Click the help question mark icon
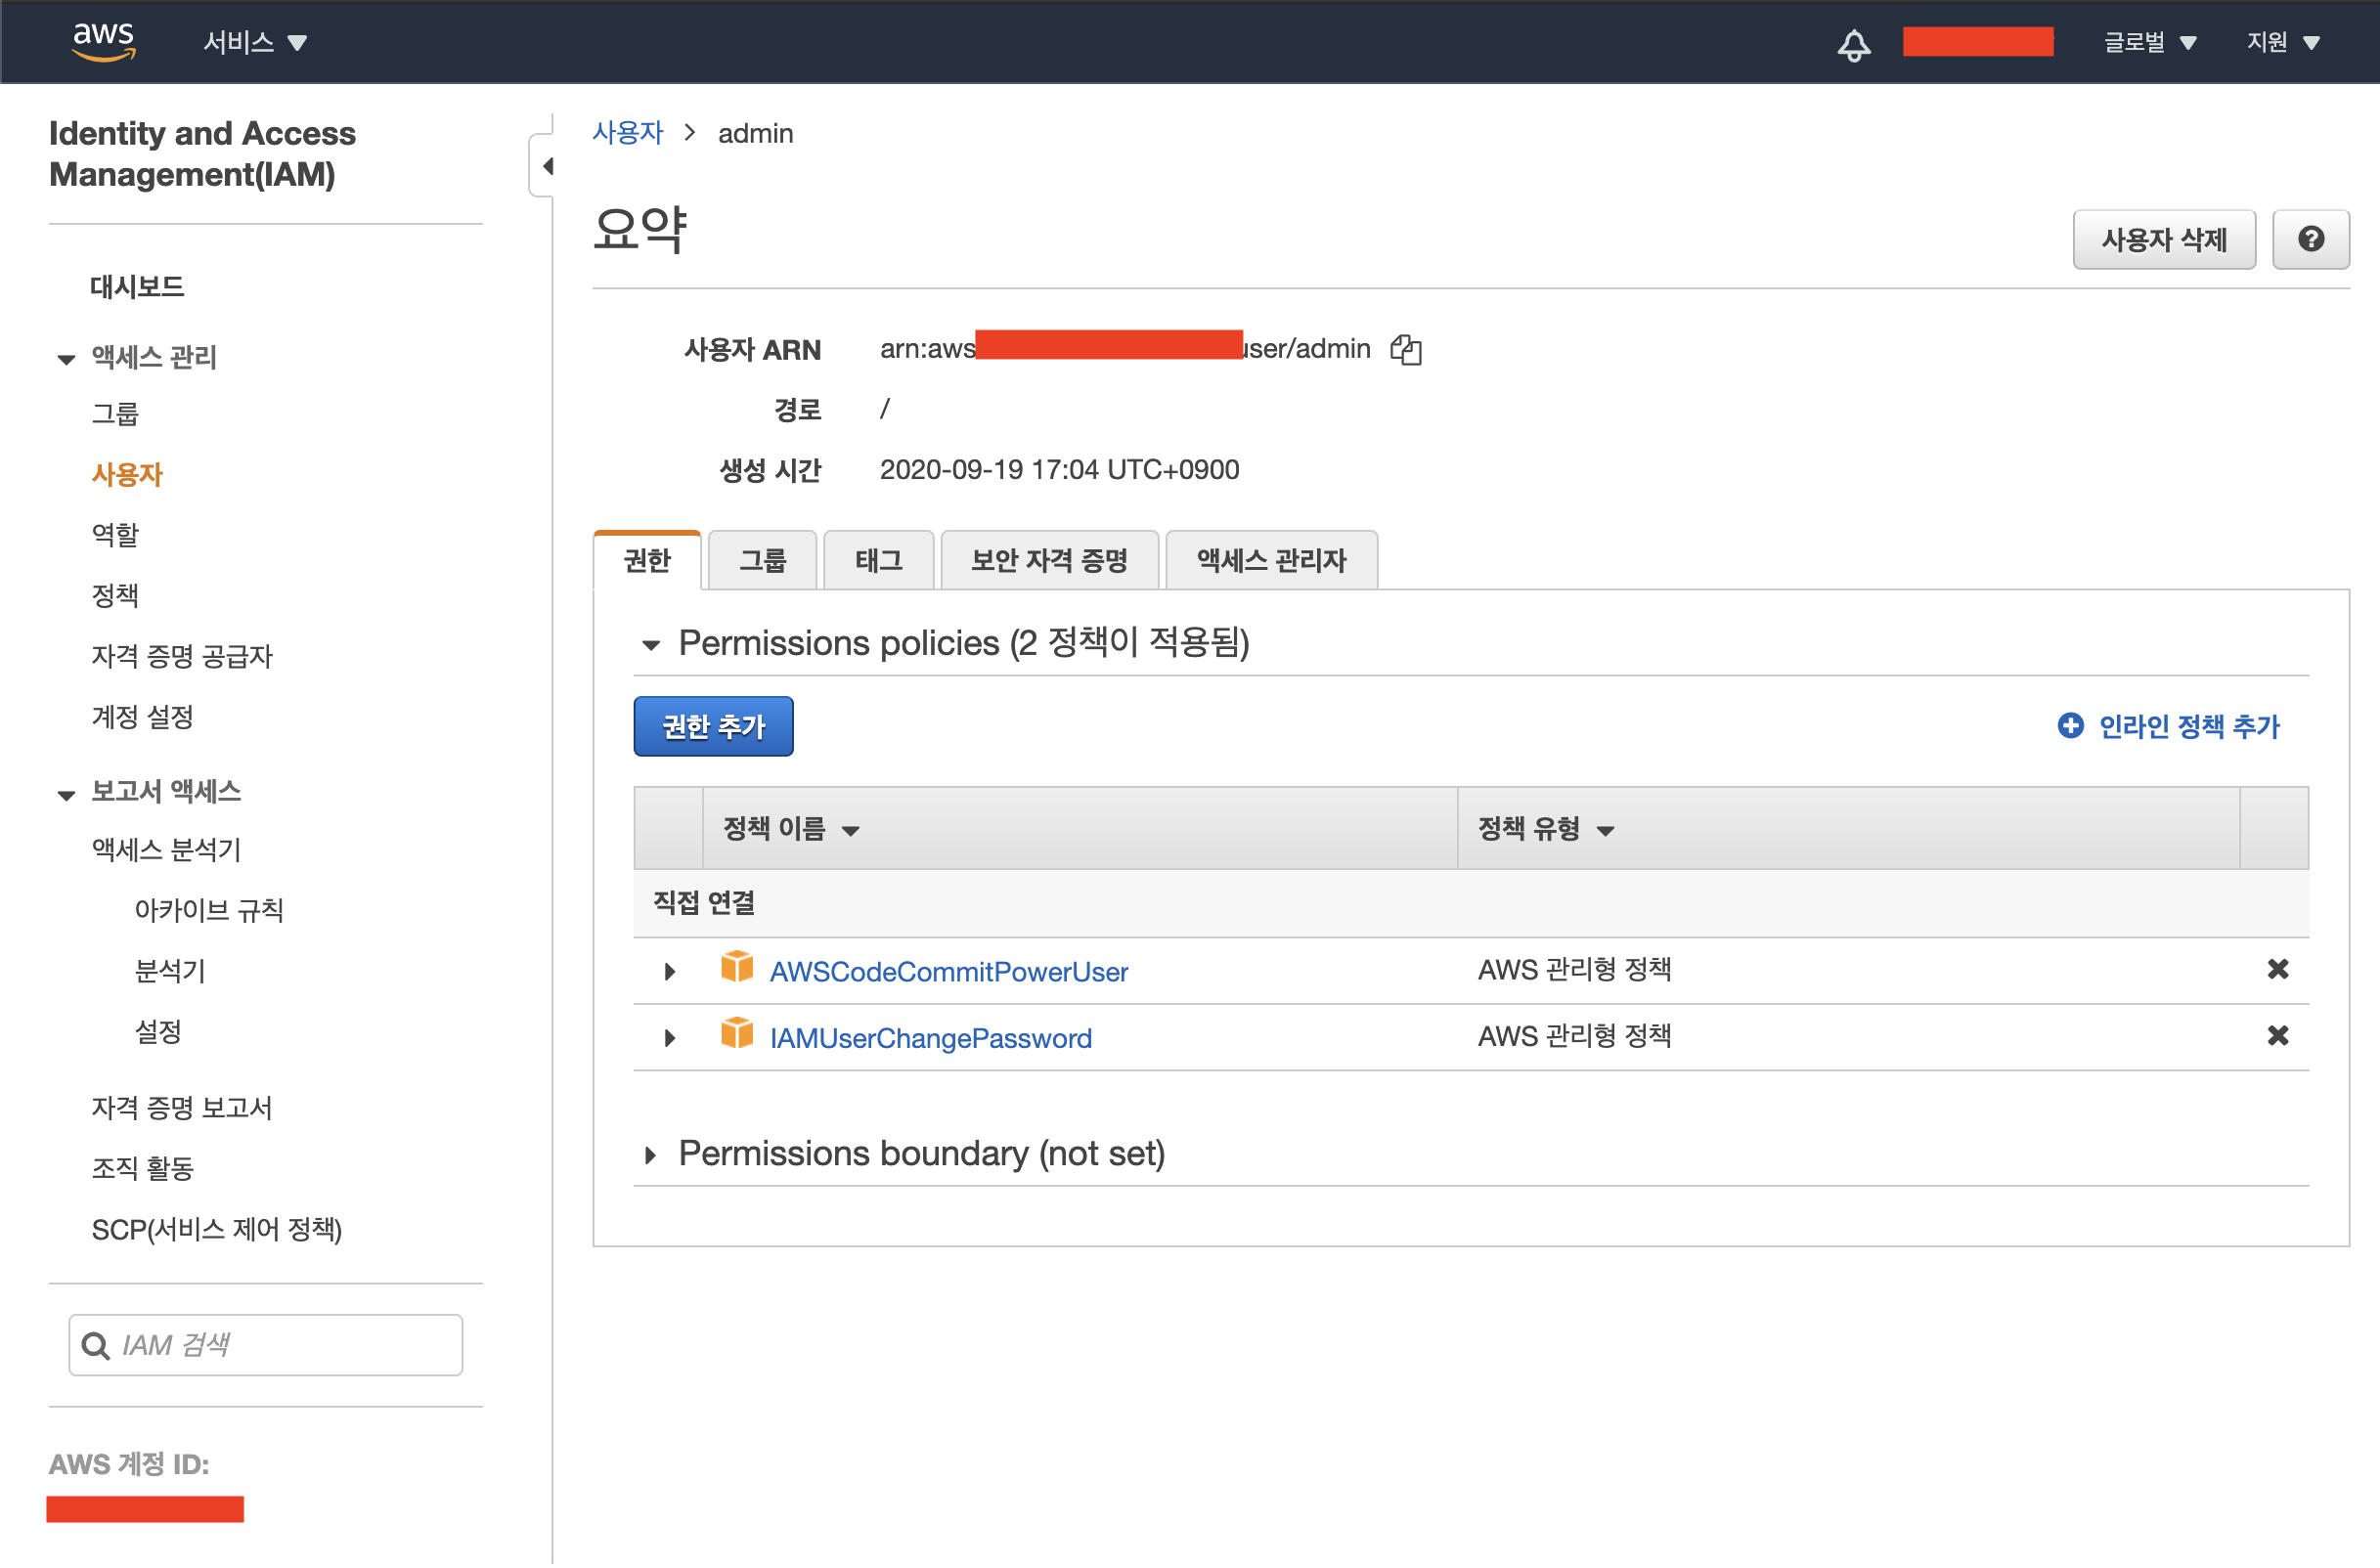The height and width of the screenshot is (1568, 2380). coord(2309,239)
